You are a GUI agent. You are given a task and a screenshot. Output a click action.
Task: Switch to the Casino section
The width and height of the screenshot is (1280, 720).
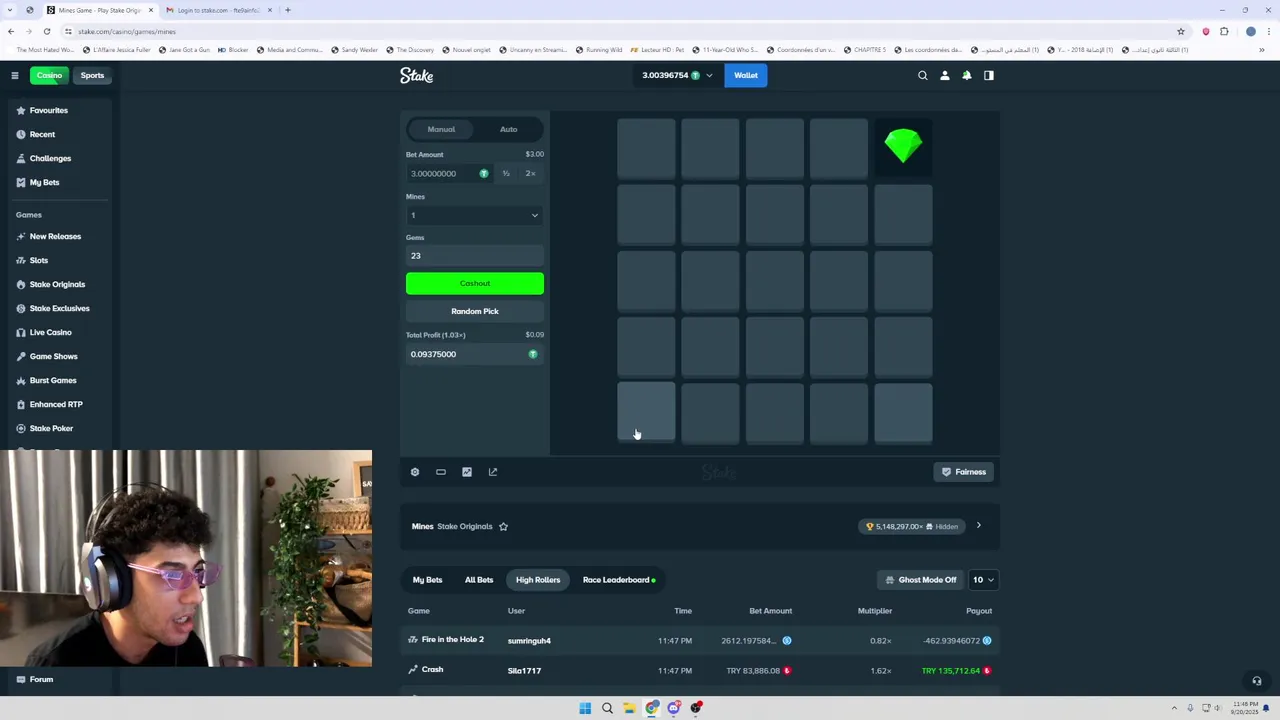pyautogui.click(x=49, y=75)
